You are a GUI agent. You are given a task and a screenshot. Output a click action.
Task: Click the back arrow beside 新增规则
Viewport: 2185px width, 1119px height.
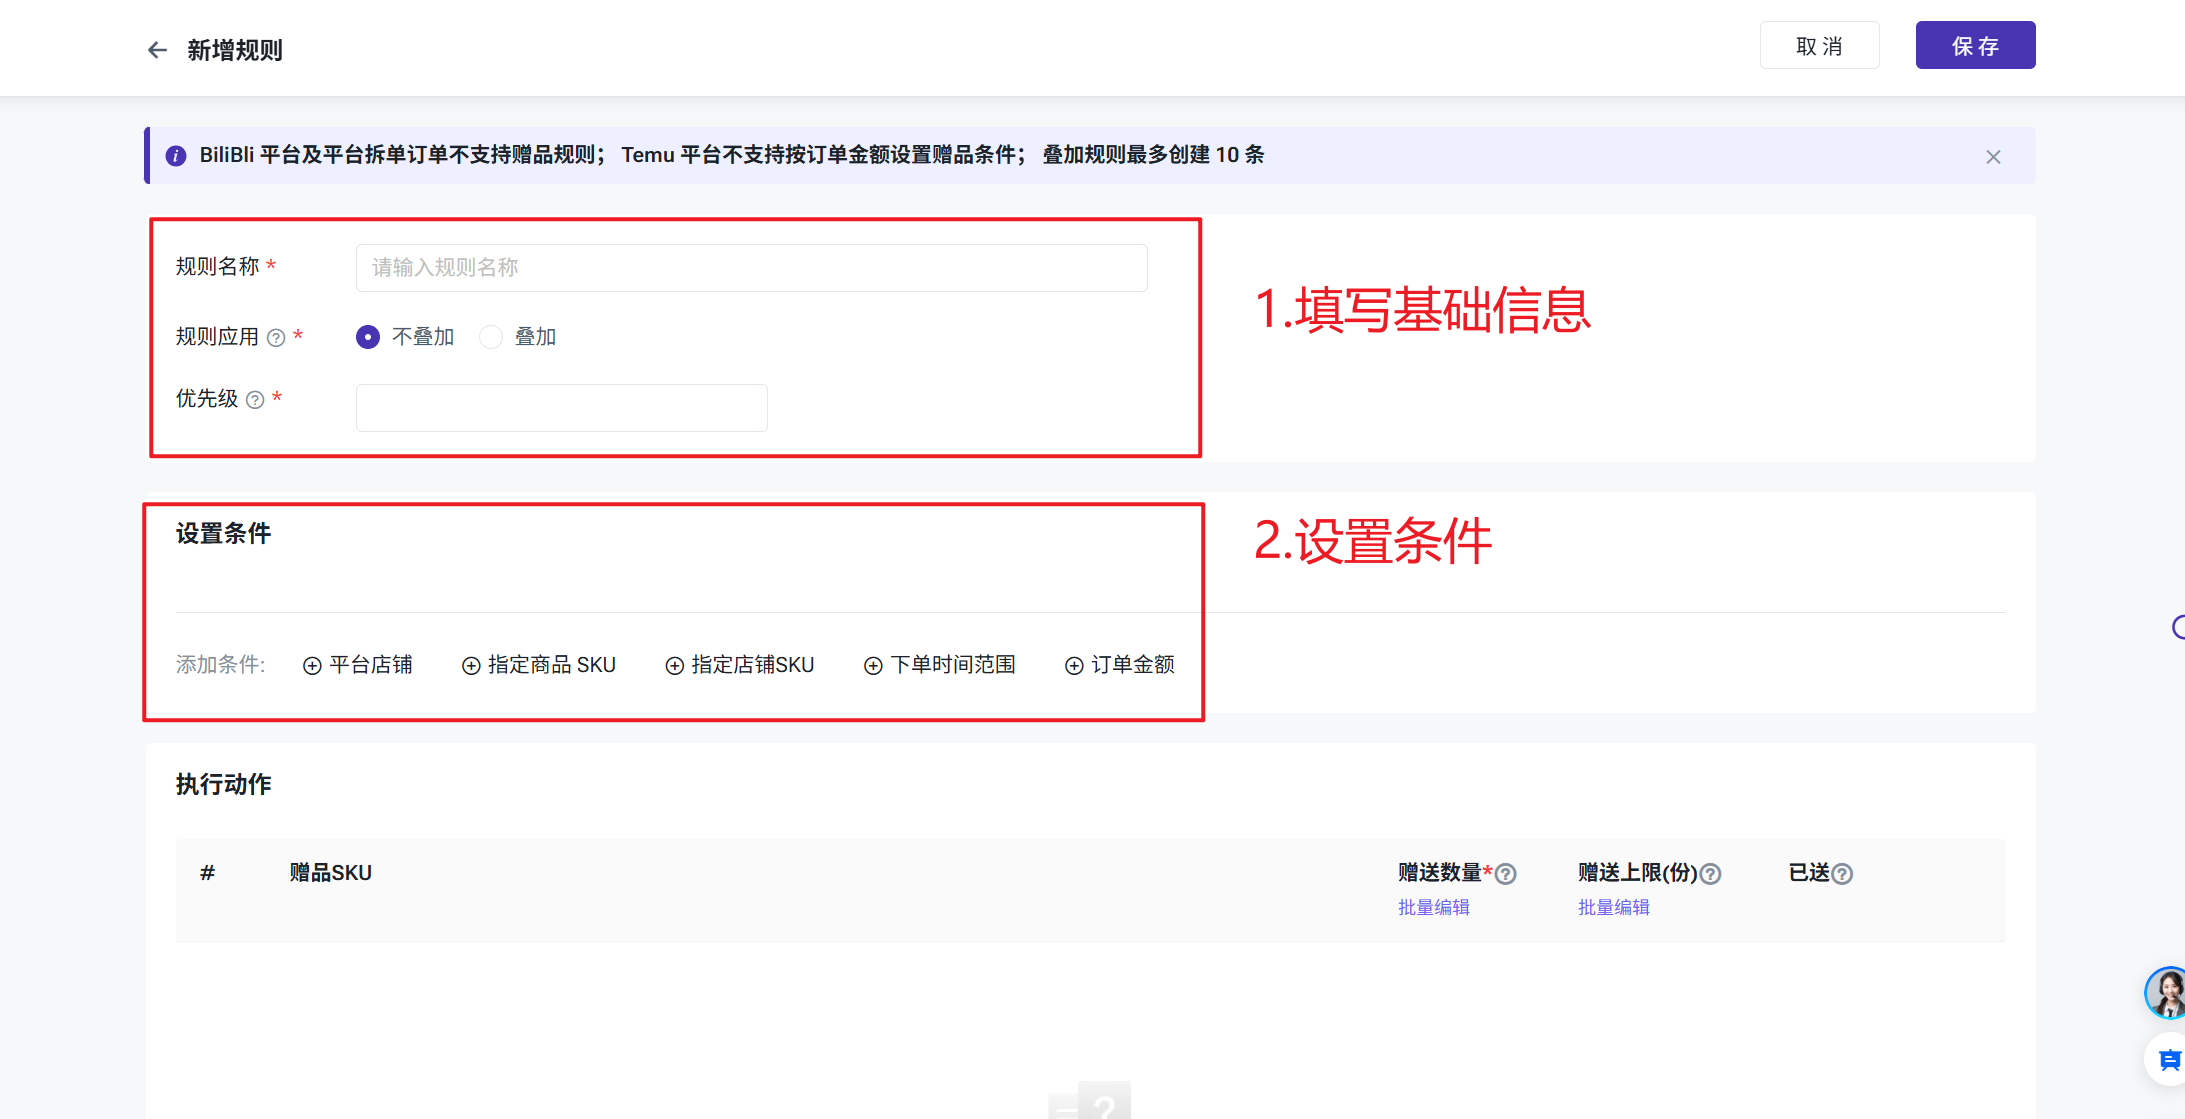[157, 50]
